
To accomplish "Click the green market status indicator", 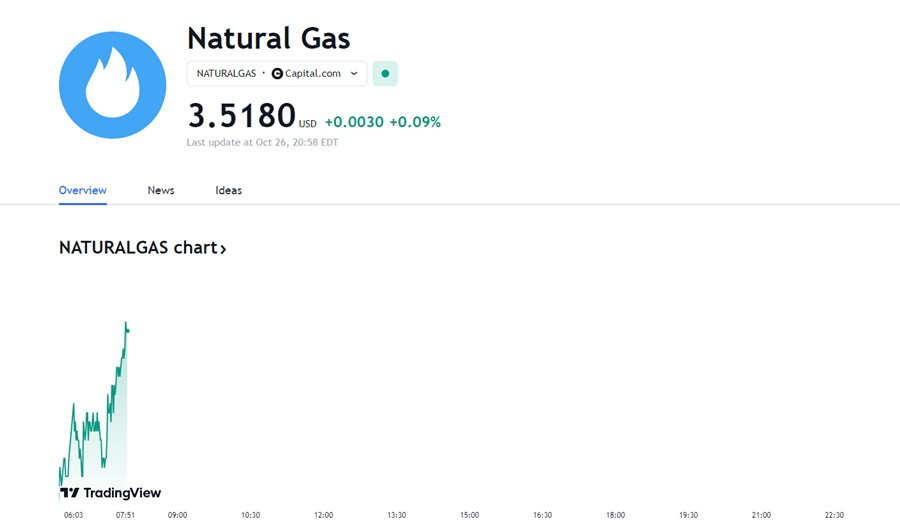I will pos(385,73).
